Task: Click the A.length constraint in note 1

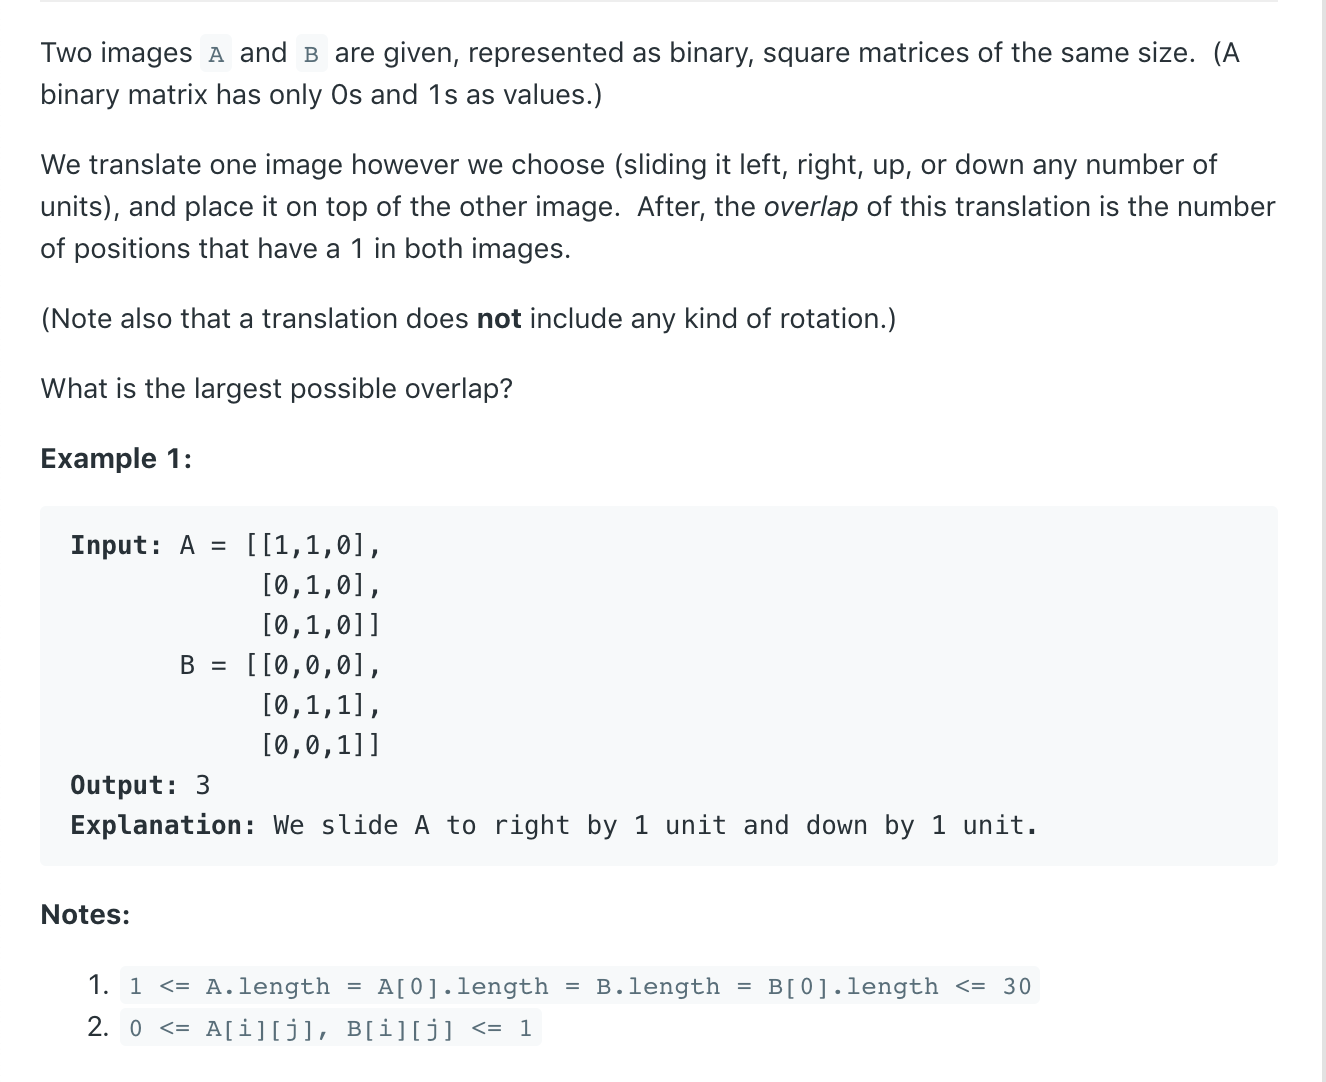Action: (x=580, y=987)
